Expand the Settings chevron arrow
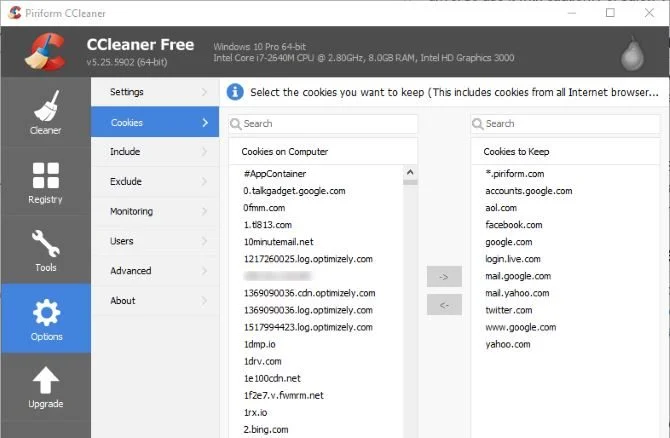This screenshot has width=670, height=438. [204, 92]
